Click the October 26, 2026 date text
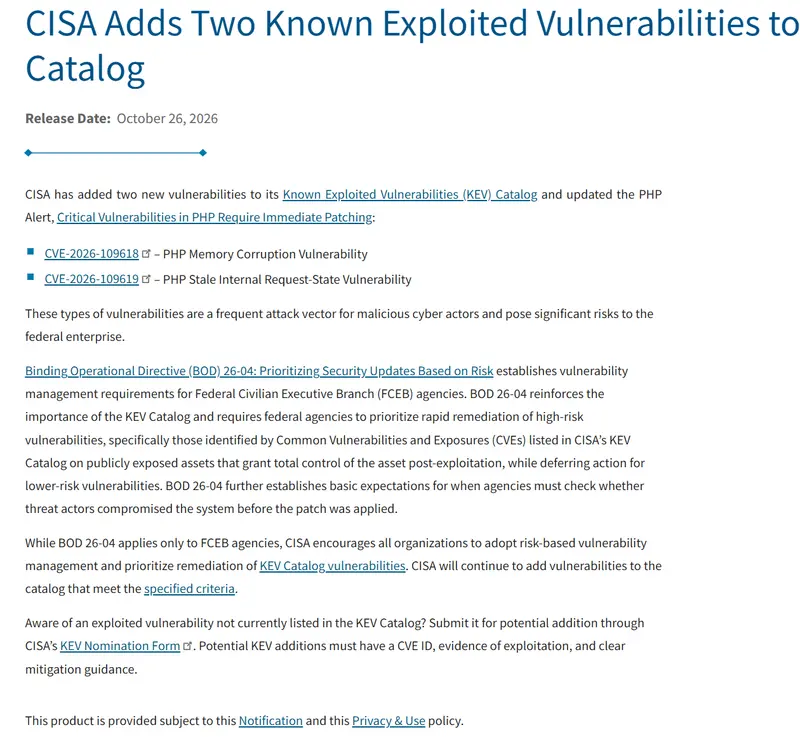Viewport: 800px width, 737px height. (x=167, y=119)
